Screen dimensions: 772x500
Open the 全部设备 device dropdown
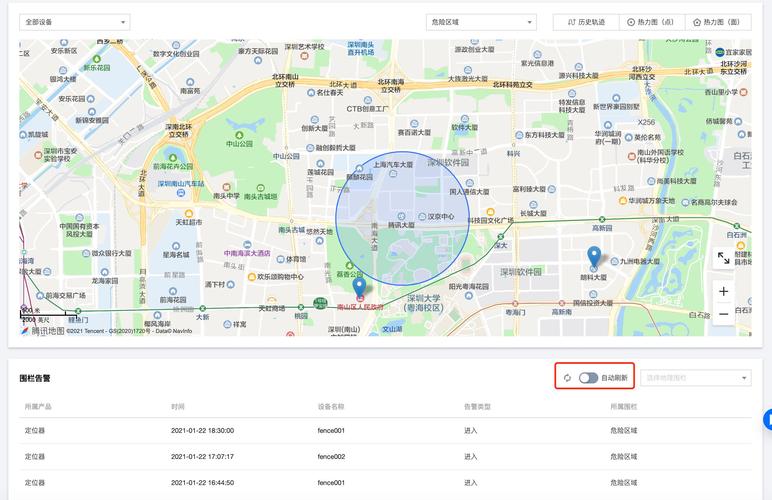click(75, 22)
